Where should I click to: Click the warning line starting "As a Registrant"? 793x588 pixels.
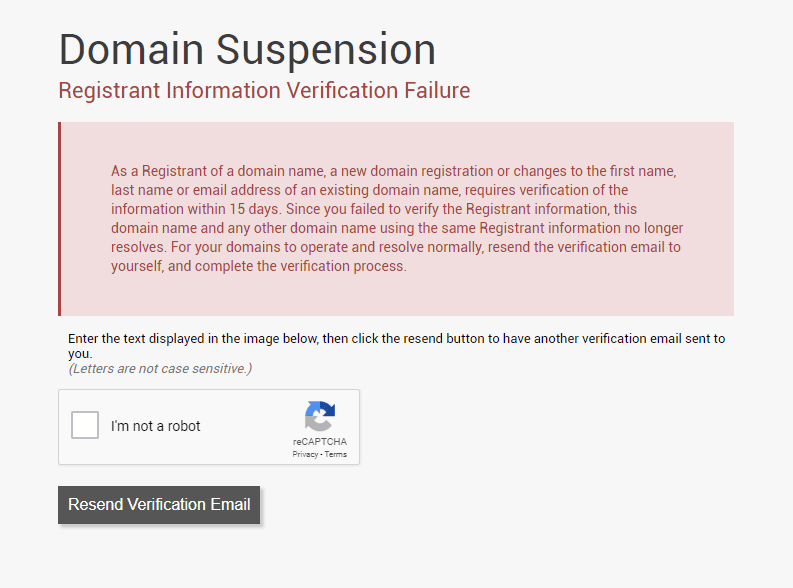pyautogui.click(x=393, y=171)
